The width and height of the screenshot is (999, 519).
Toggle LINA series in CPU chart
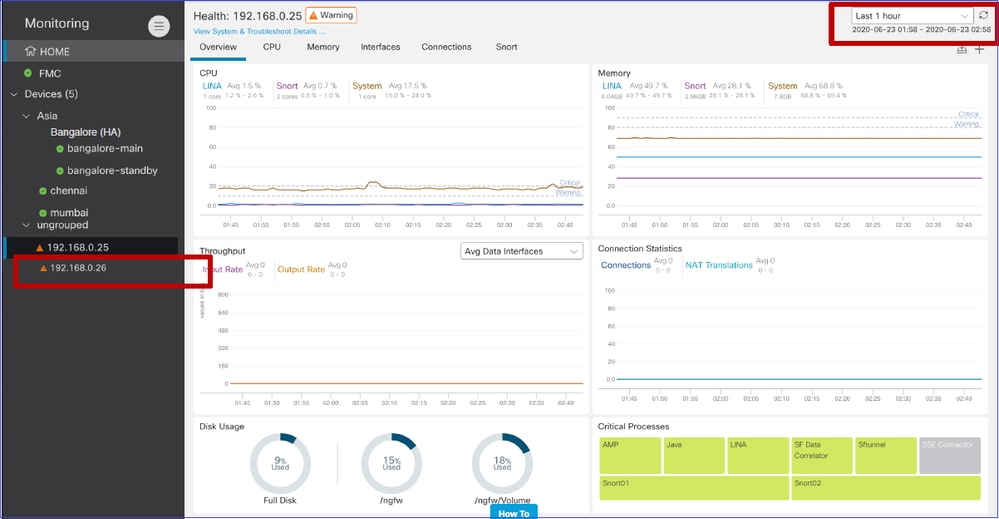point(212,86)
